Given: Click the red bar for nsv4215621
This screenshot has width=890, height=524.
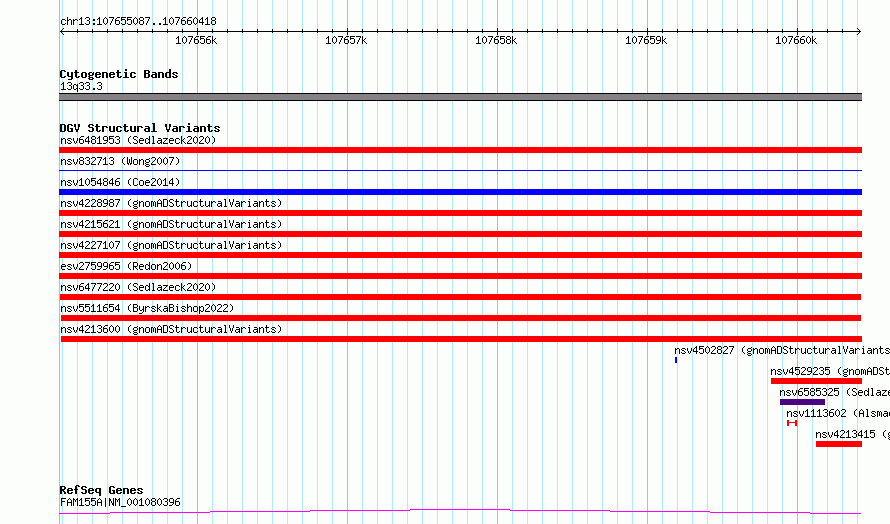Looking at the screenshot, I should click(x=460, y=234).
